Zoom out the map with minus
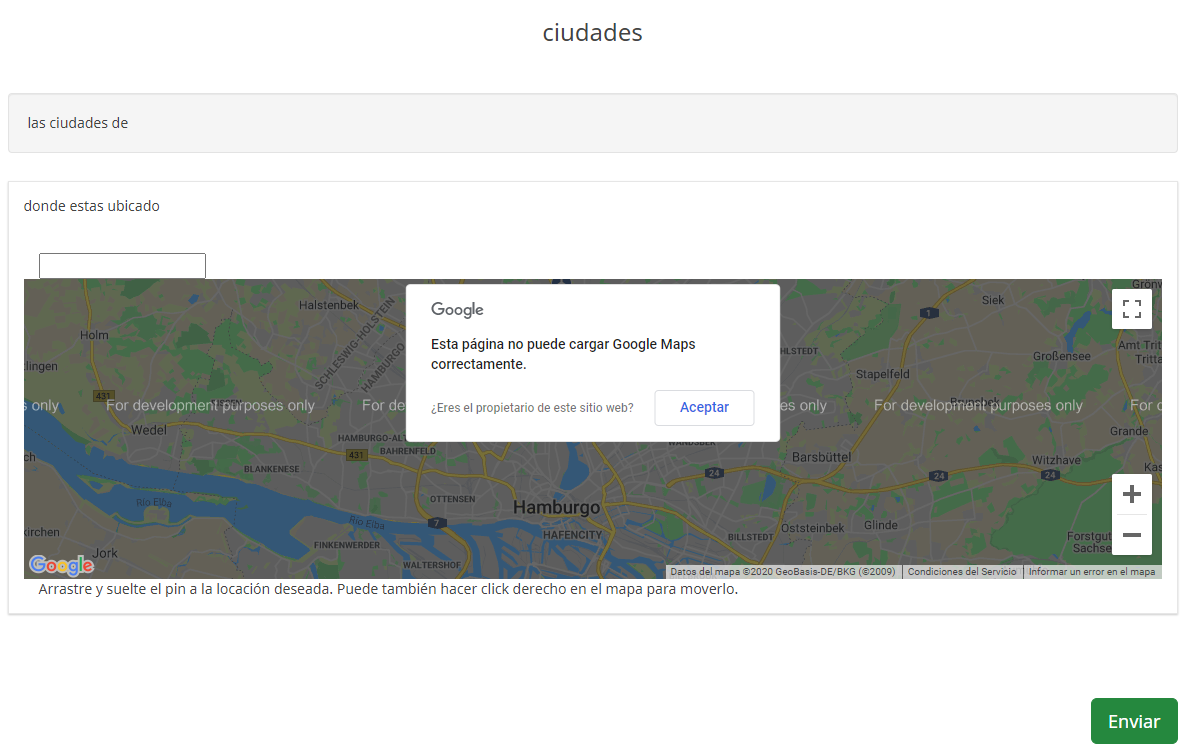The height and width of the screenshot is (755, 1202). coord(1132,535)
